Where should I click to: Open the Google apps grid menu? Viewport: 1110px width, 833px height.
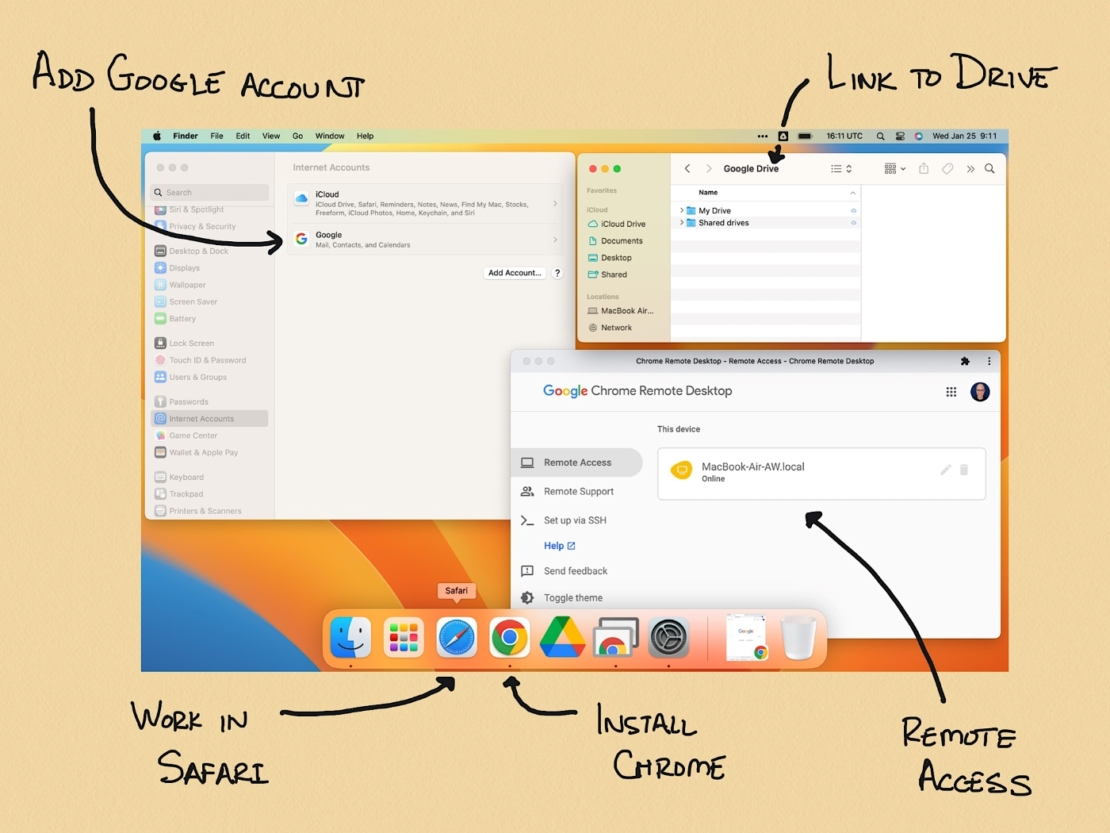(x=952, y=392)
